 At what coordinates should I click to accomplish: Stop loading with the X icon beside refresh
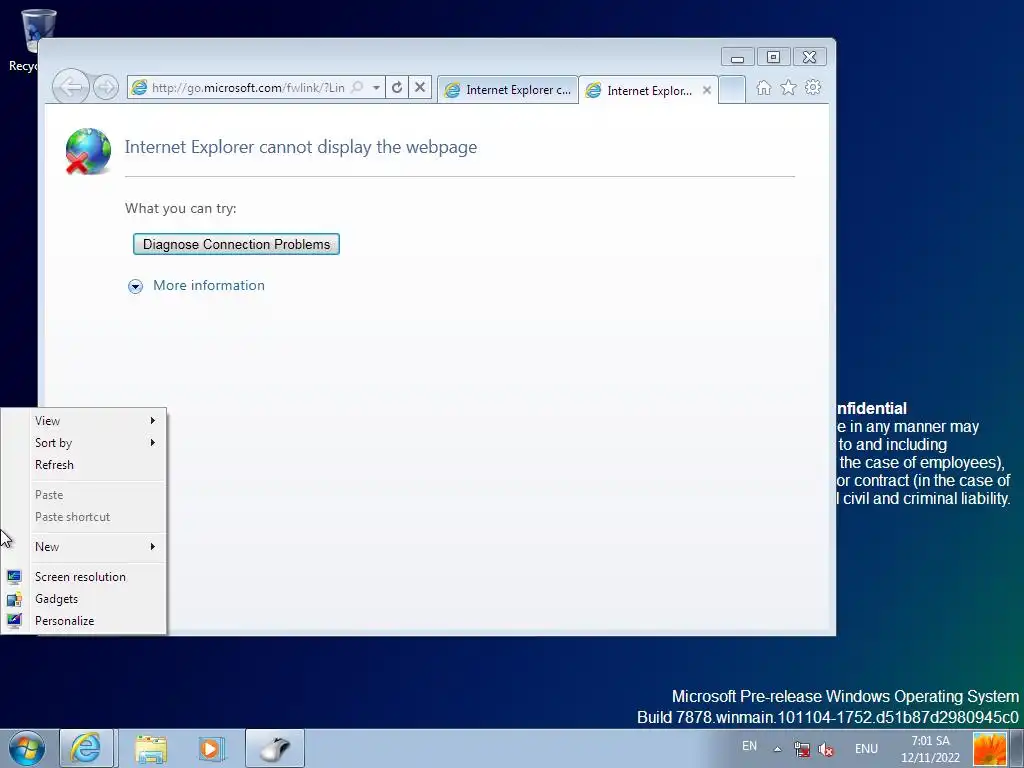click(x=420, y=88)
